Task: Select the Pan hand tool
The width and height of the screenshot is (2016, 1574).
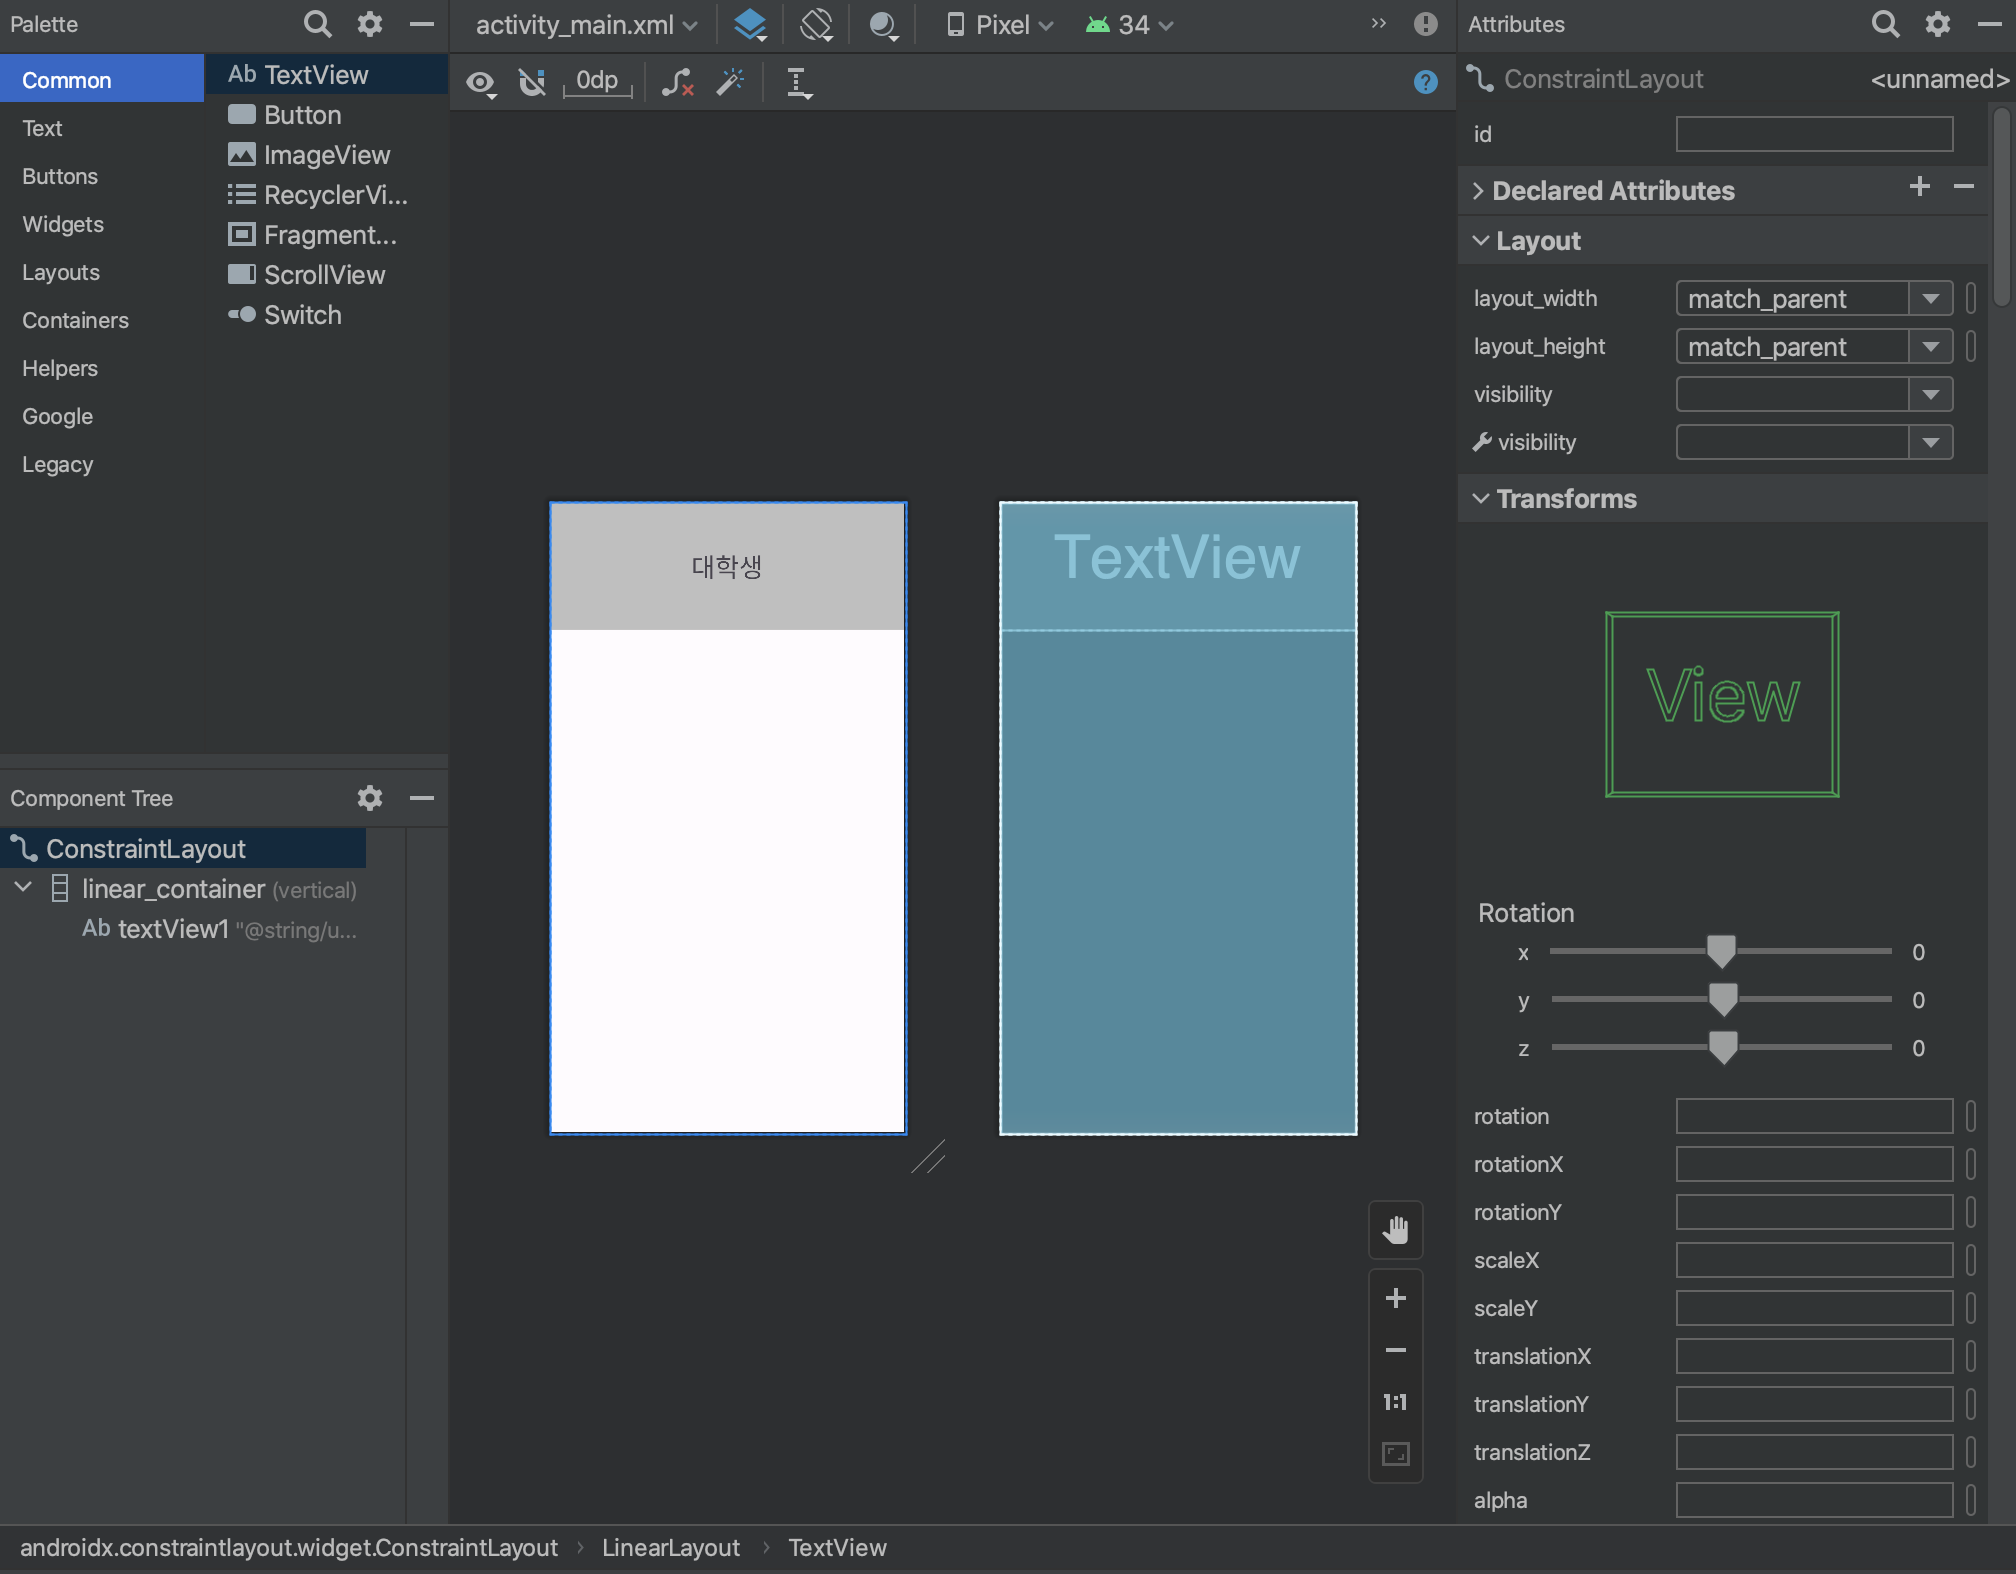Action: 1395,1230
